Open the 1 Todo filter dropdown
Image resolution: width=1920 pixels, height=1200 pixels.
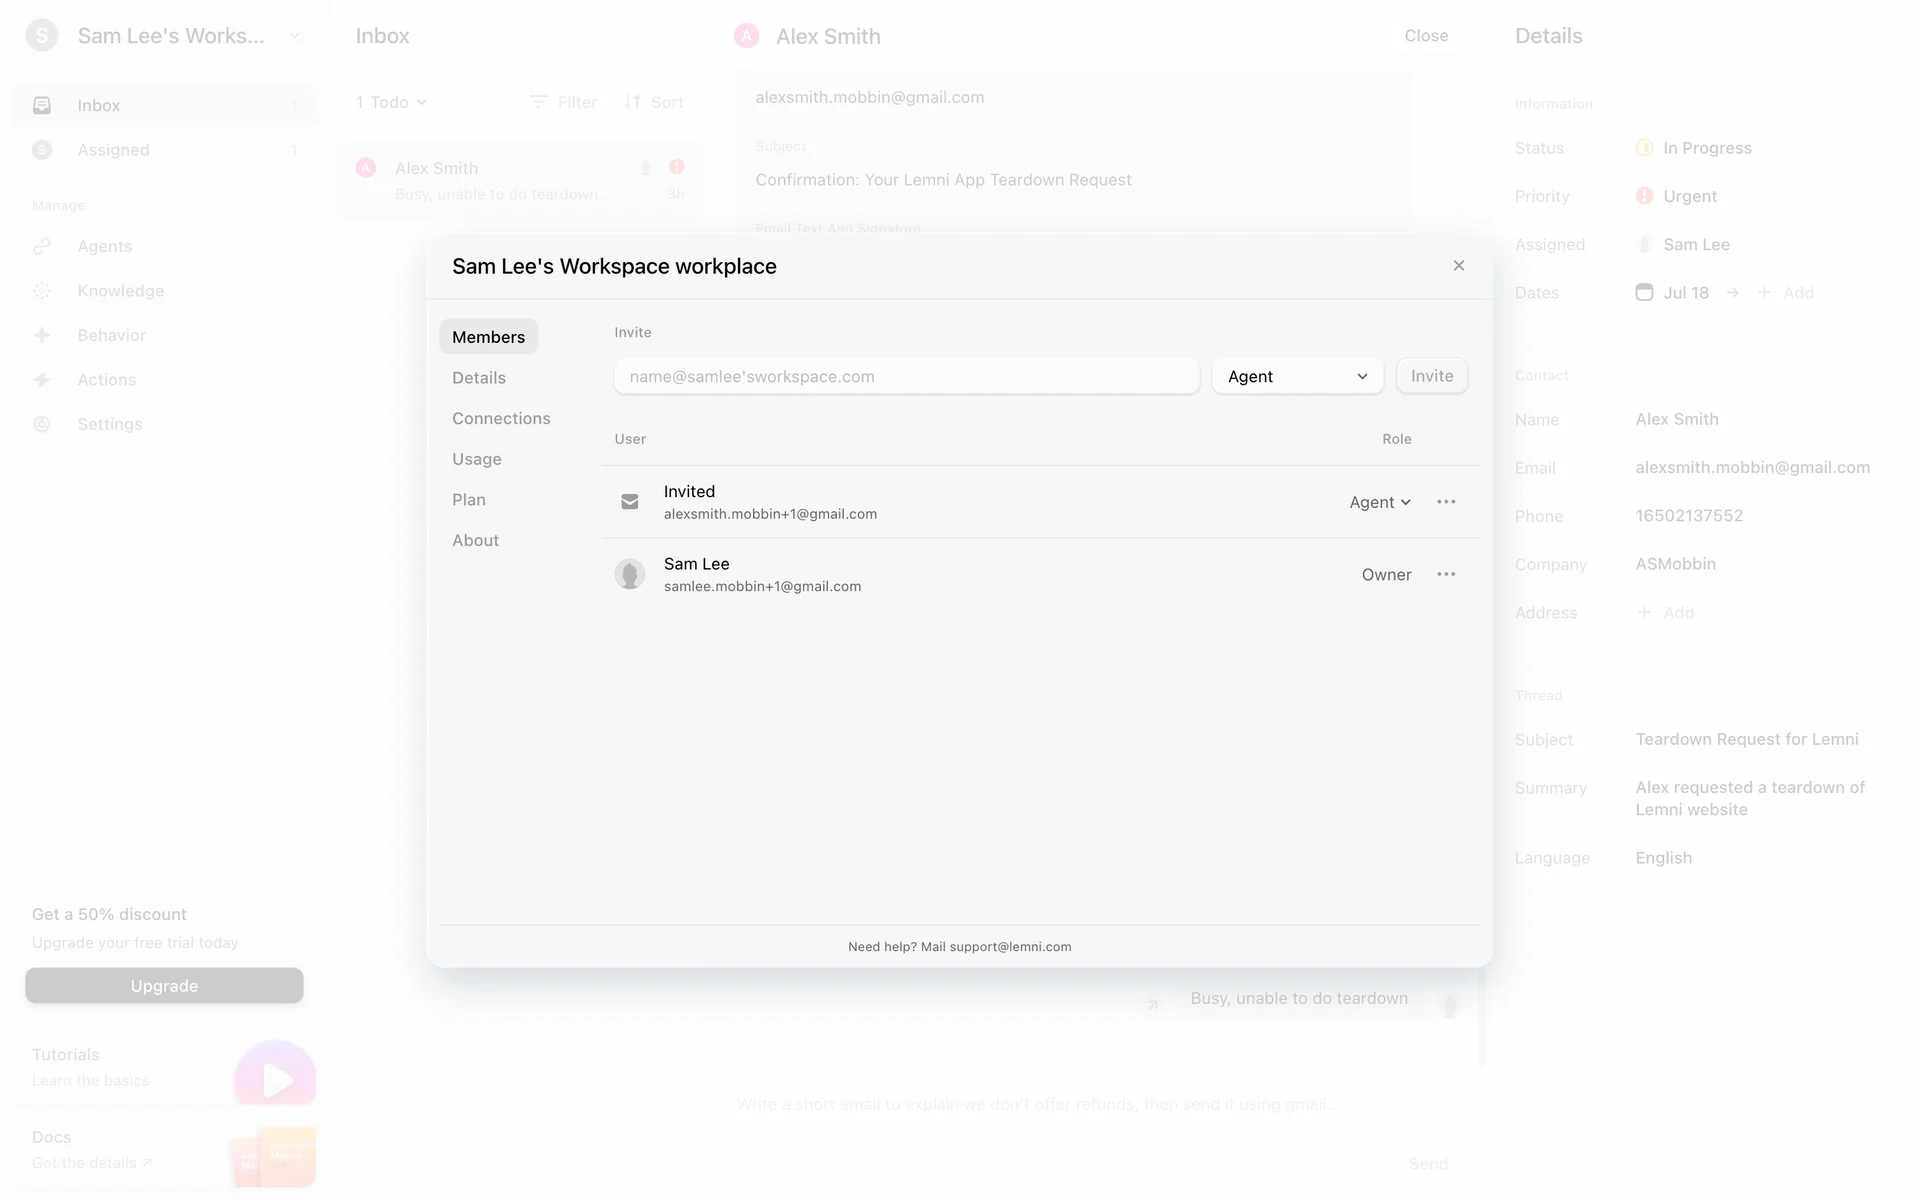[391, 103]
